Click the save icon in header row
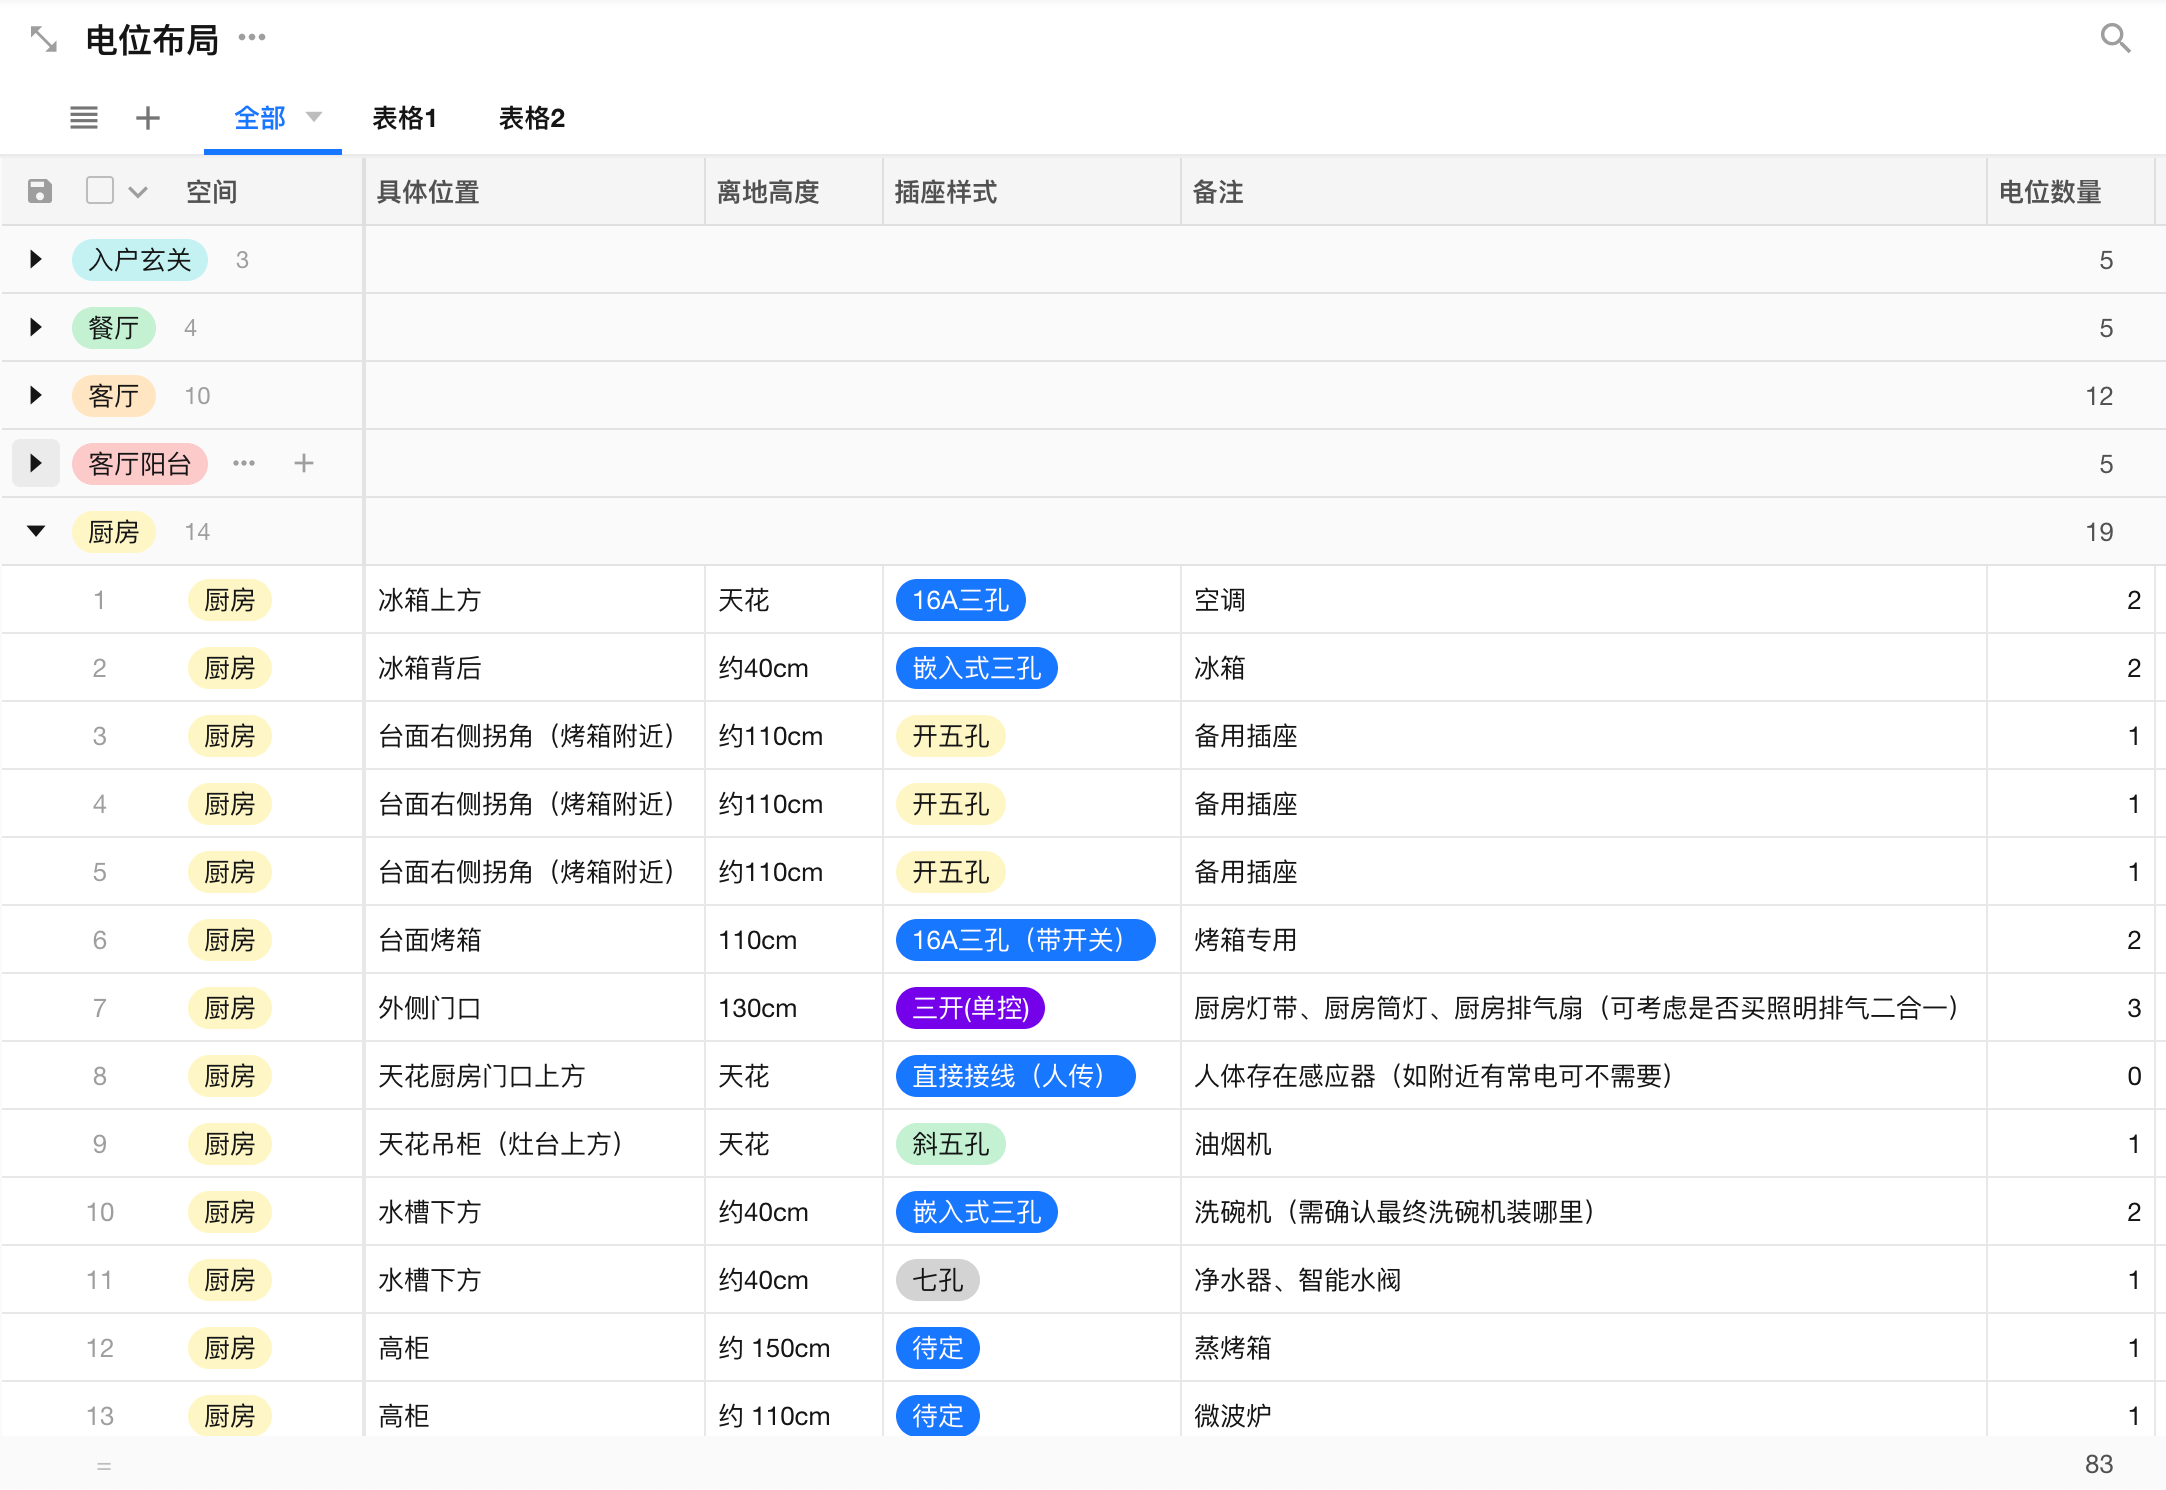The image size is (2166, 1490). [40, 191]
